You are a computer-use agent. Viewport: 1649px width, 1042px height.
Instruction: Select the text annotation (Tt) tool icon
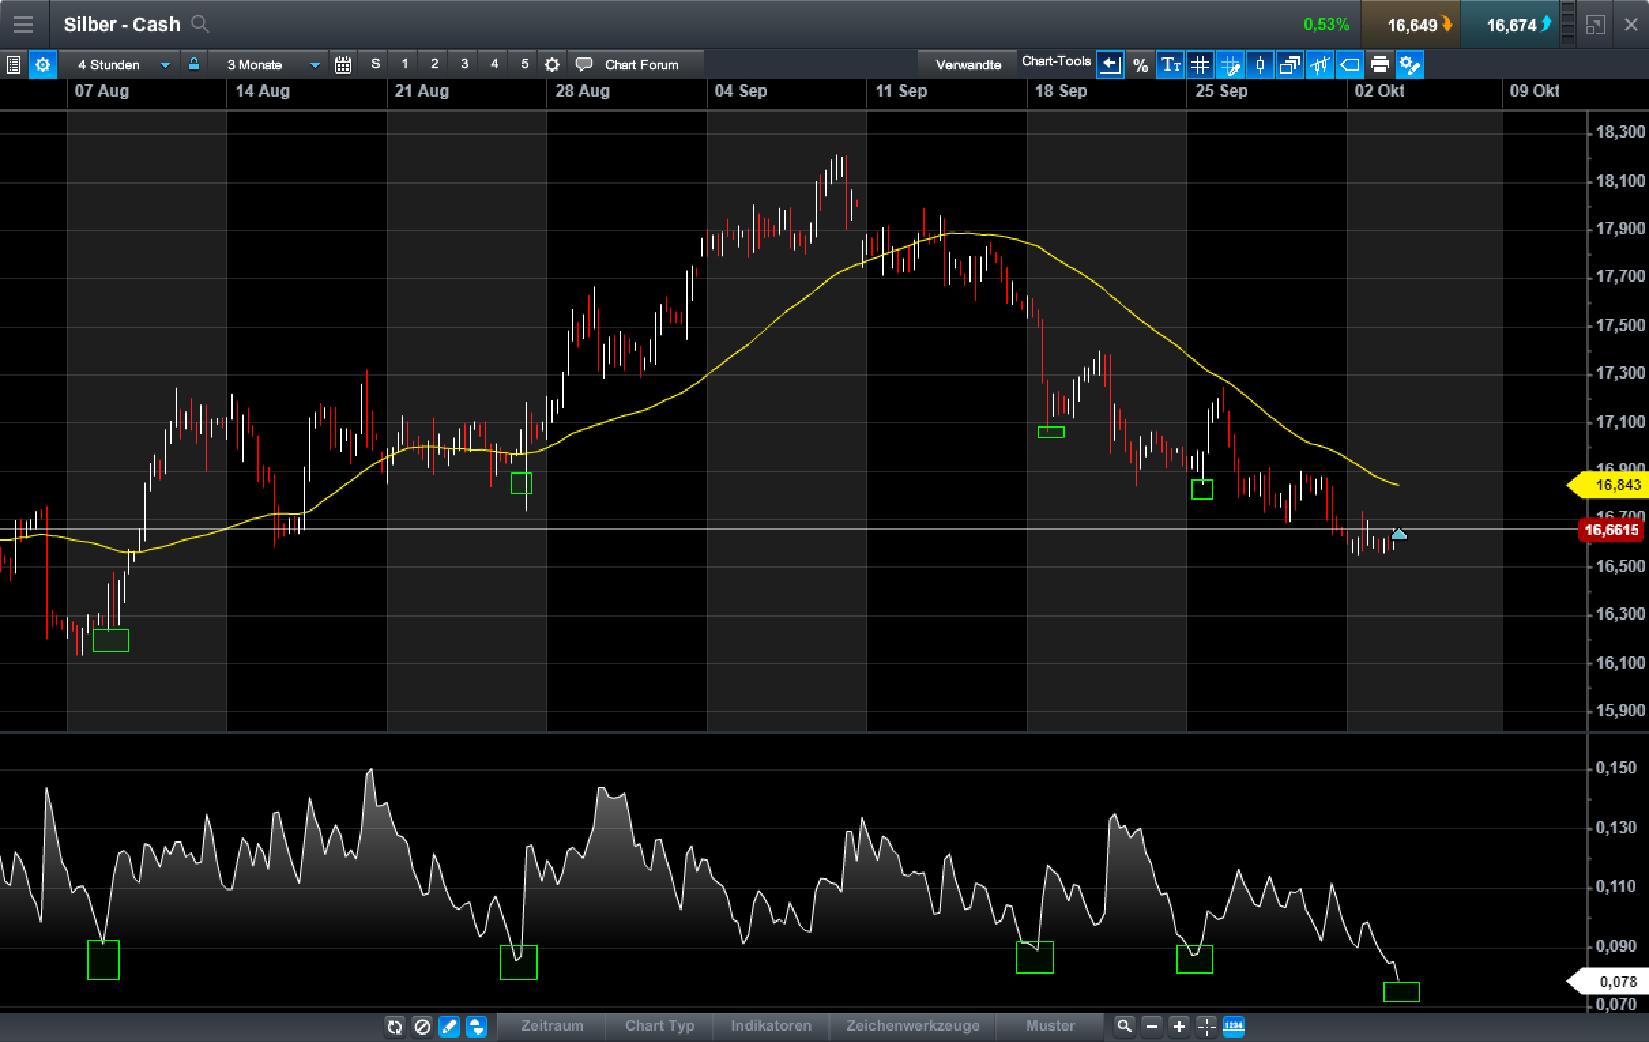click(1169, 64)
